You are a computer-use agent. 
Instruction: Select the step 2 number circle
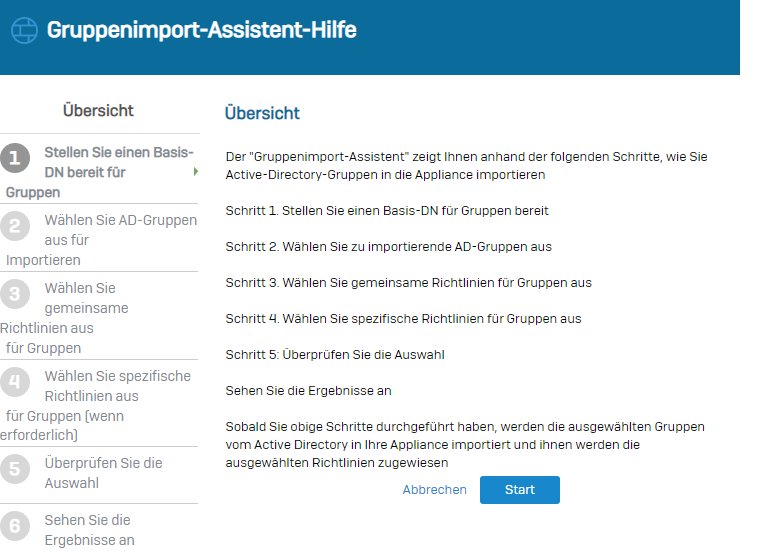coord(15,226)
